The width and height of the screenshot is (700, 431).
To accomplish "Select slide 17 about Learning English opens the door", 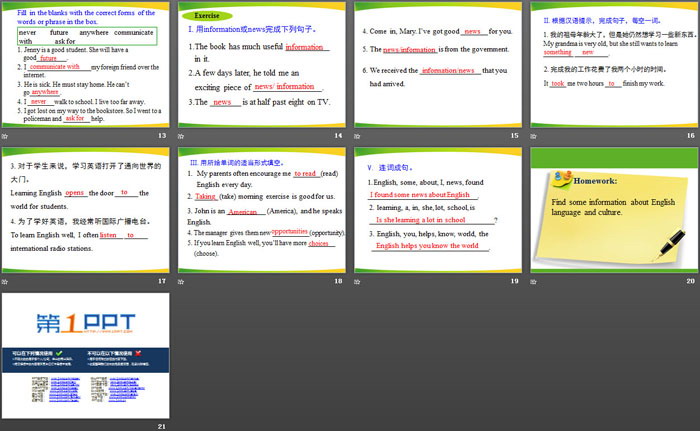I will click(x=86, y=210).
